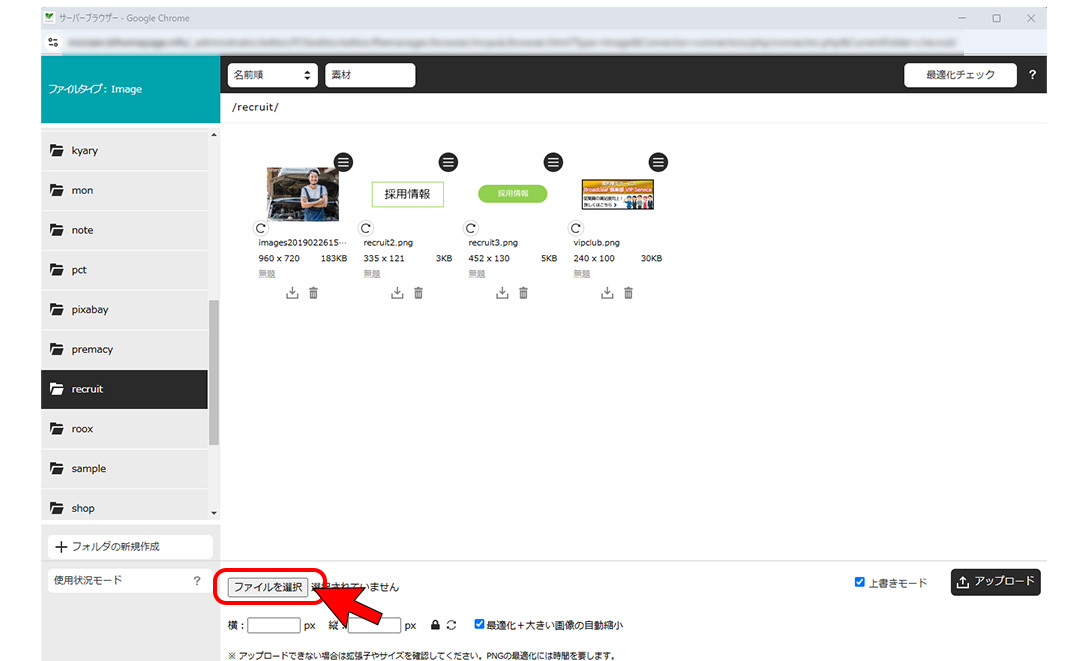
Task: Open the 名前順 sort dropdown
Action: point(272,75)
